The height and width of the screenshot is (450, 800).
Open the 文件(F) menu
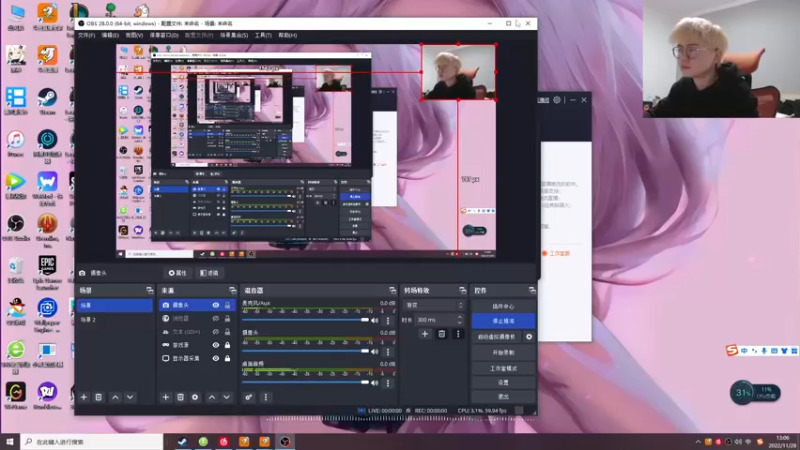pos(86,35)
